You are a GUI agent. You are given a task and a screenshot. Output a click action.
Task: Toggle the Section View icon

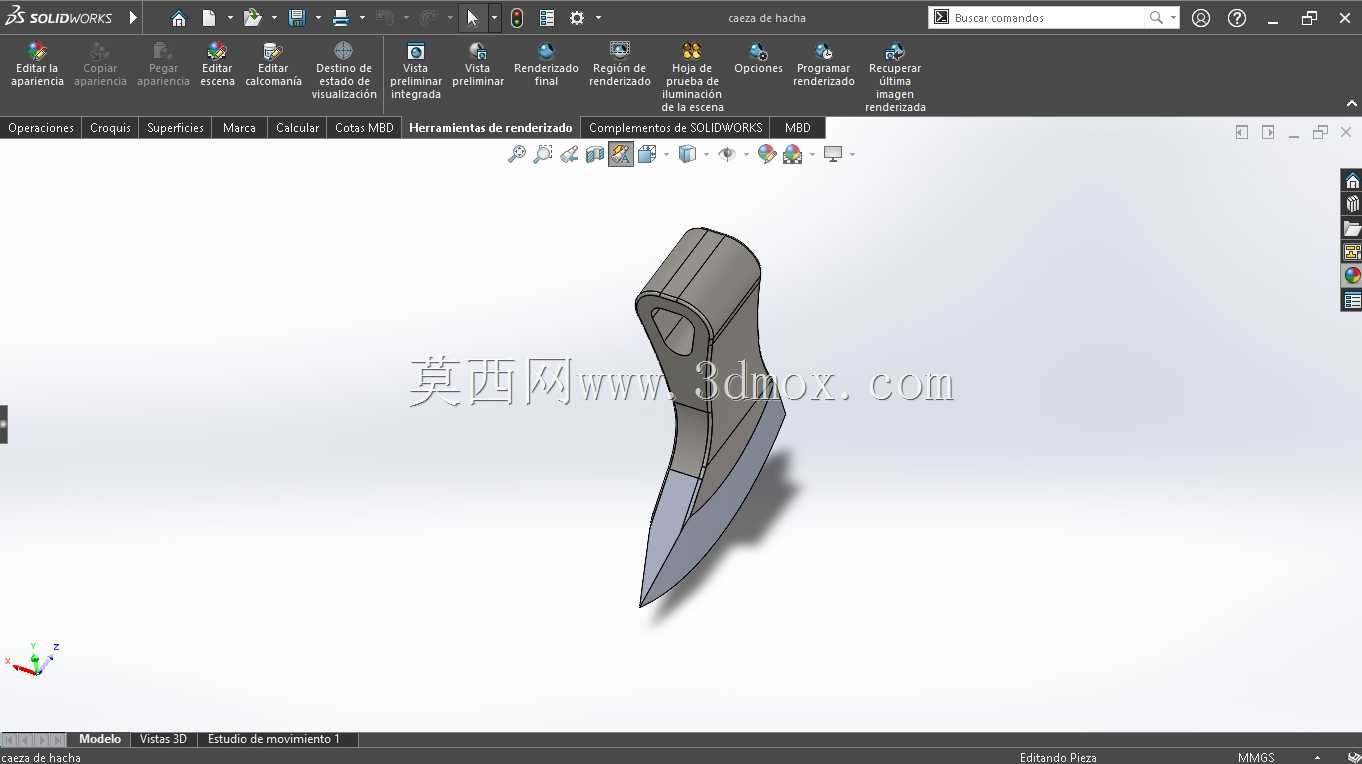595,154
